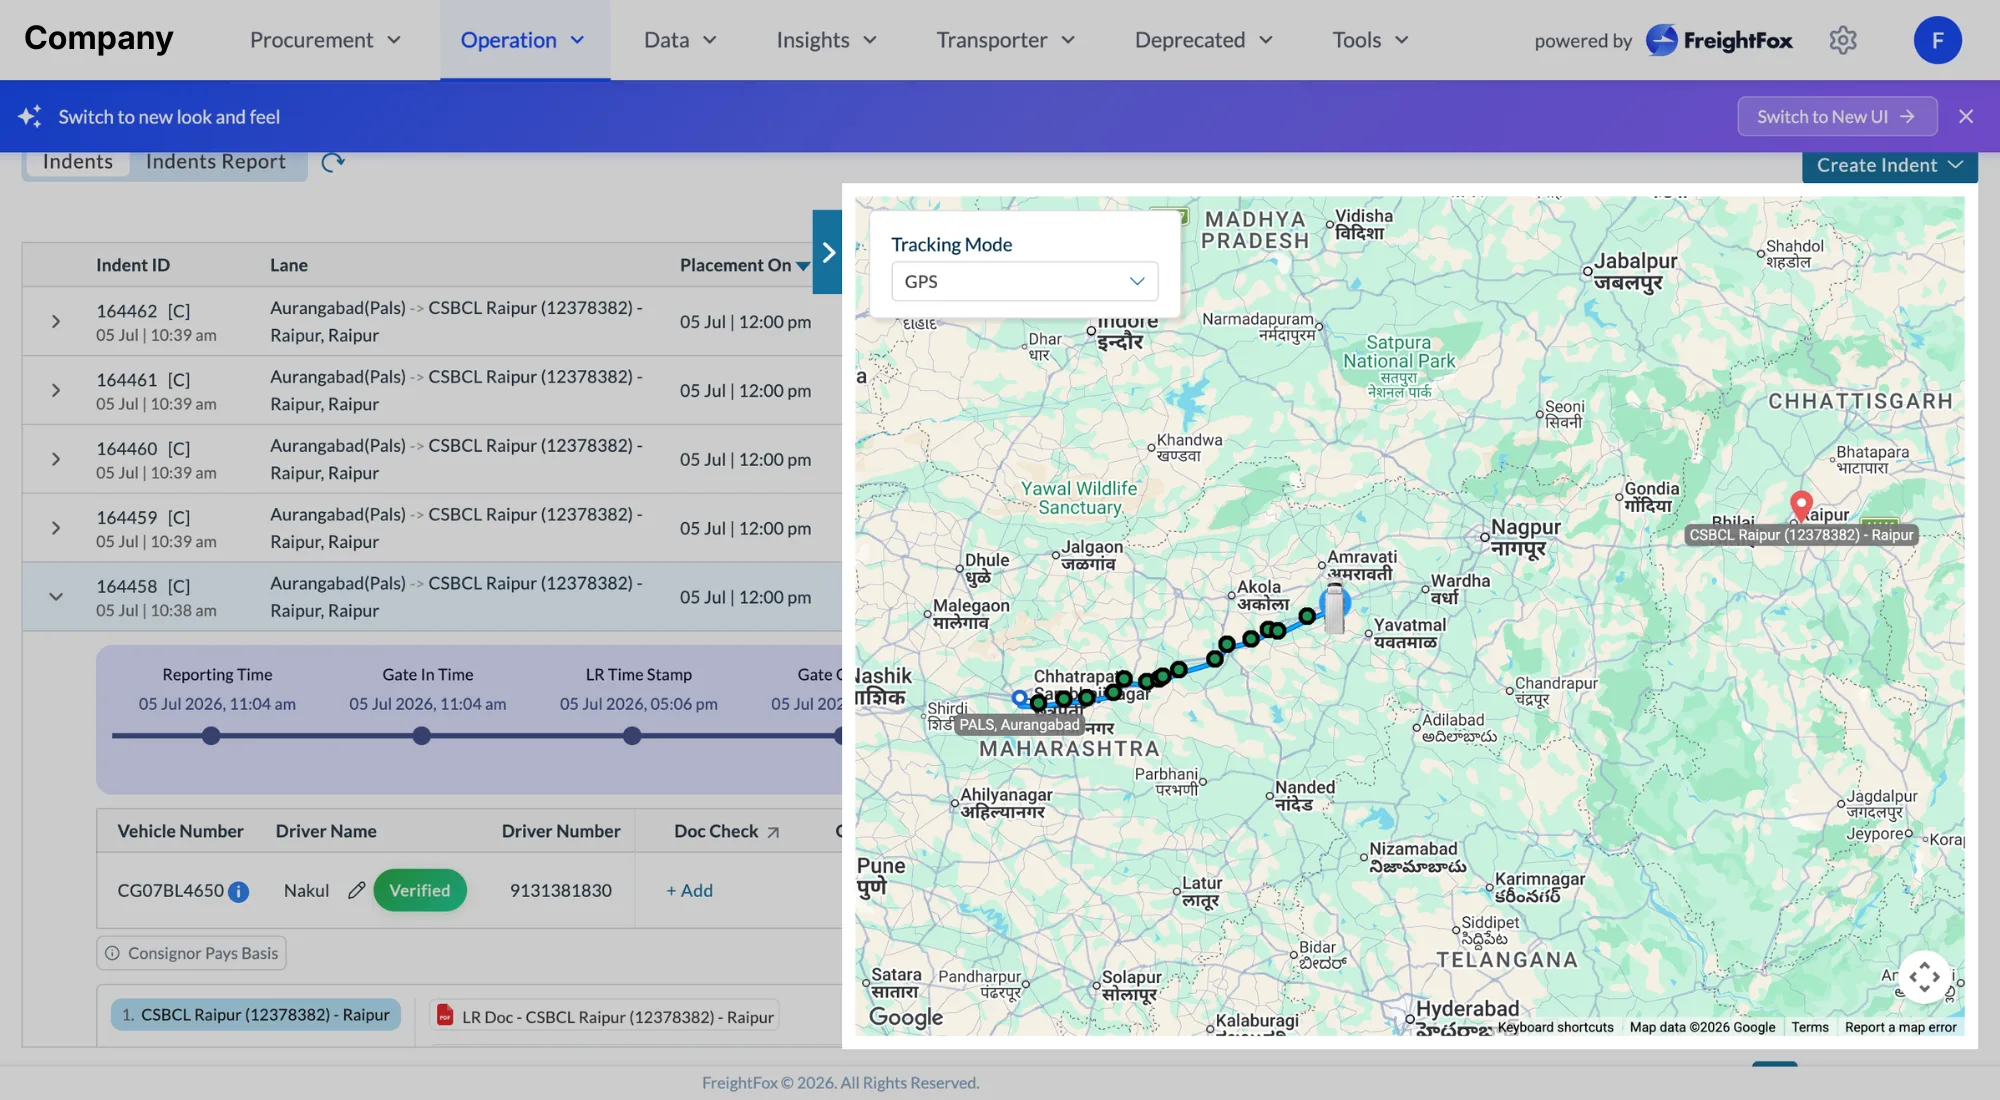Open Tracking Mode GPS dropdown
Viewport: 2000px width, 1100px height.
(x=1024, y=281)
